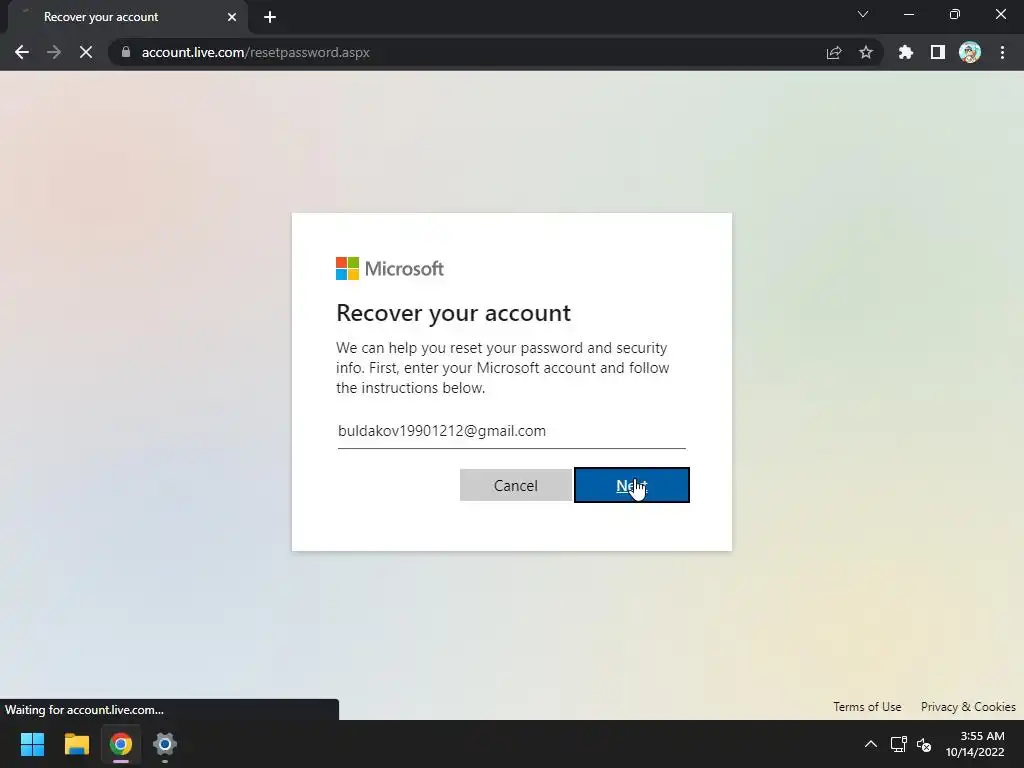
Task: Click muted volume tray icon
Action: coord(924,744)
